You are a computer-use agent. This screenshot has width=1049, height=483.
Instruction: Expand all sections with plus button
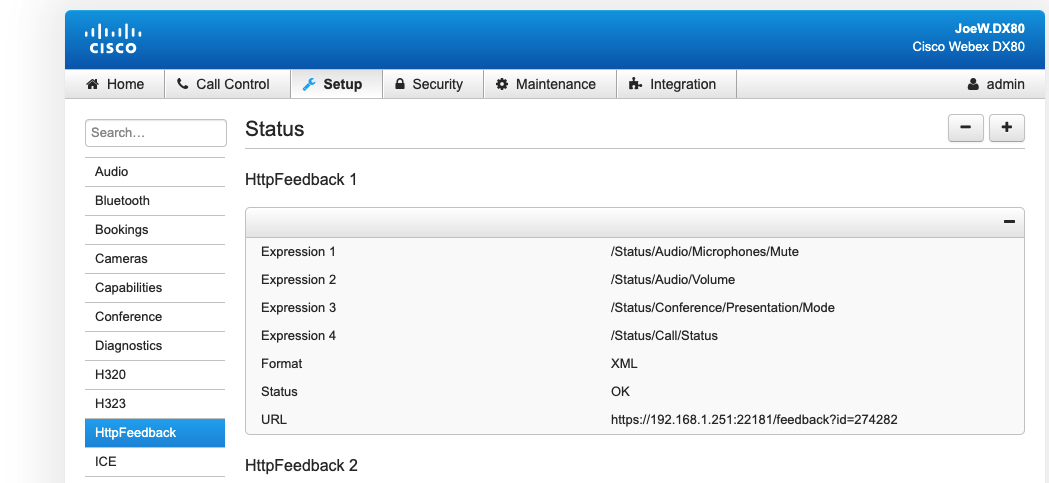point(1007,128)
